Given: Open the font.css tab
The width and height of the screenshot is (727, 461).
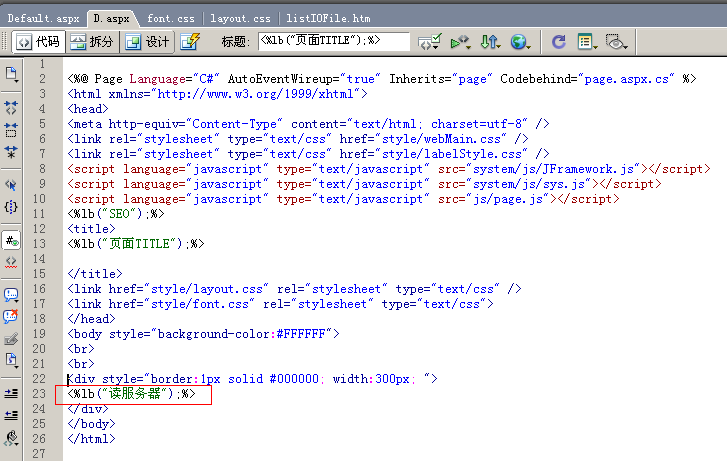Looking at the screenshot, I should tap(171, 19).
